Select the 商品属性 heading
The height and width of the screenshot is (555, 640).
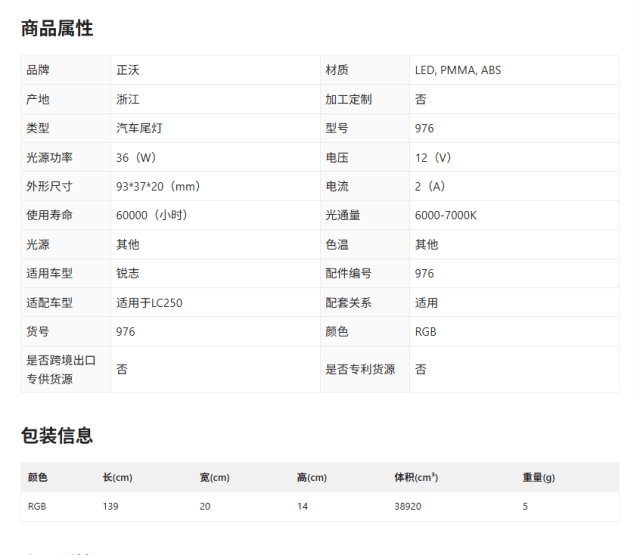point(57,29)
